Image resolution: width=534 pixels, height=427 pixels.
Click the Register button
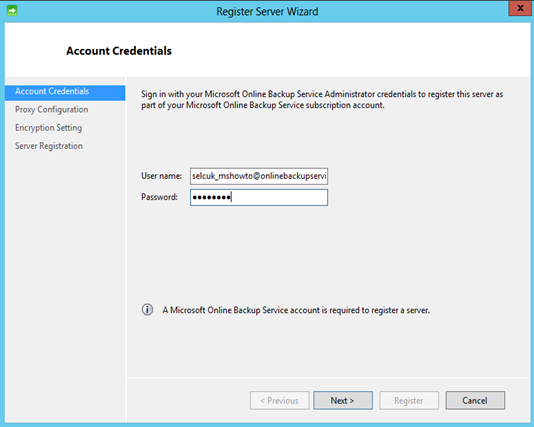409,400
